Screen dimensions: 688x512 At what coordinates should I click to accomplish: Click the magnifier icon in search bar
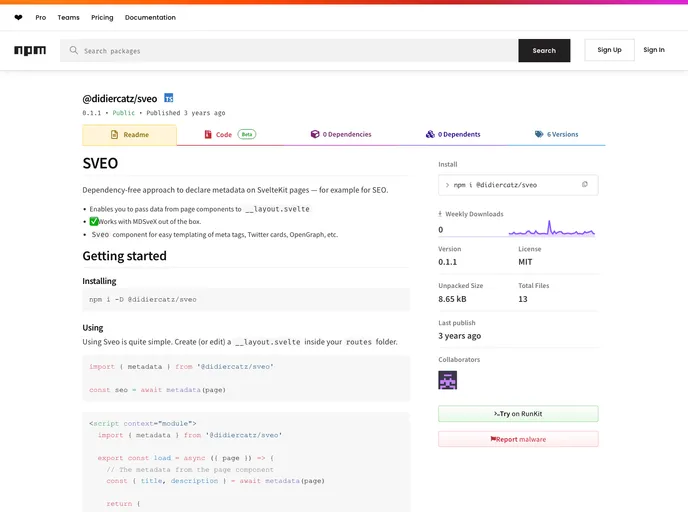pyautogui.click(x=74, y=50)
